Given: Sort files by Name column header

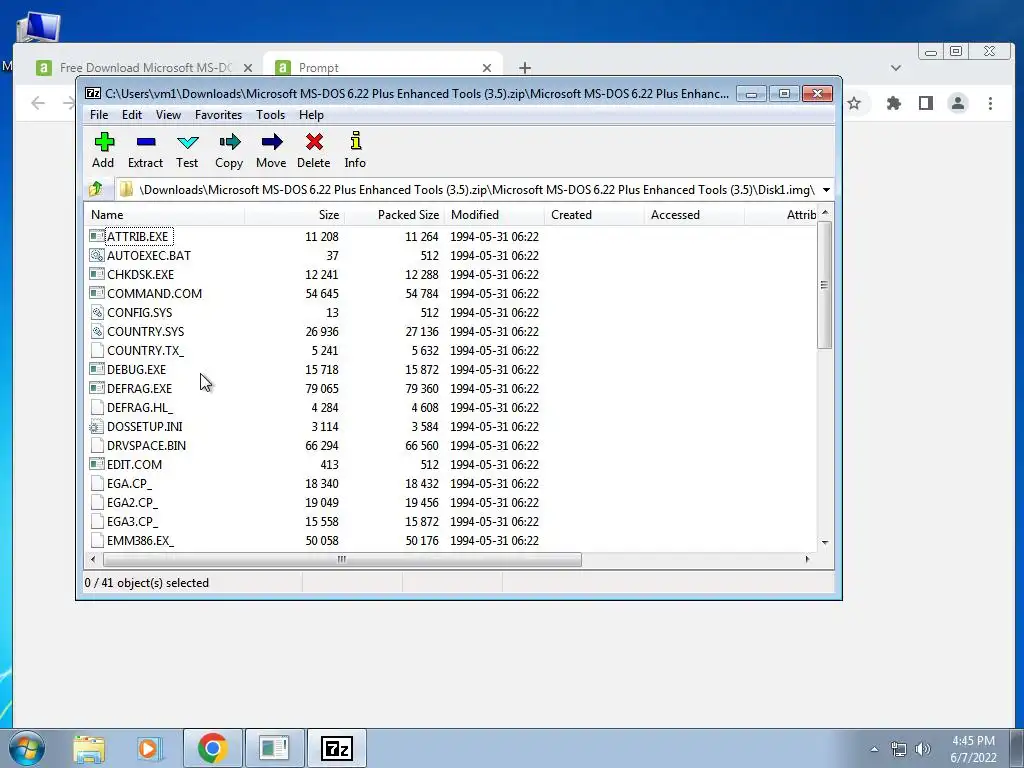Looking at the screenshot, I should pos(165,215).
